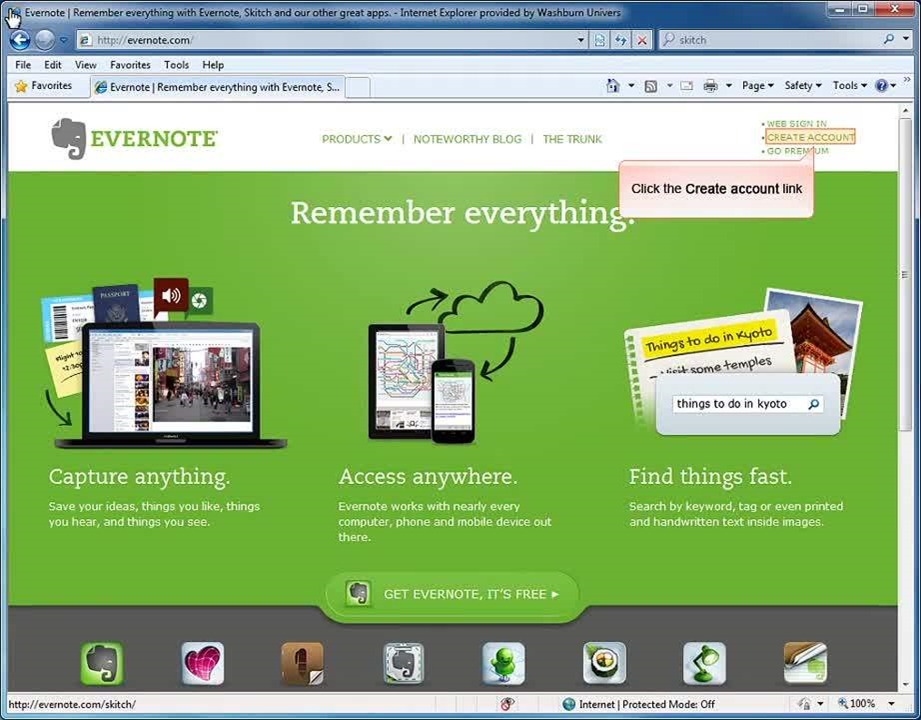Click GET EVERNOTE, IT'S FREE button
Viewport: 921px width, 720px height.
point(452,594)
